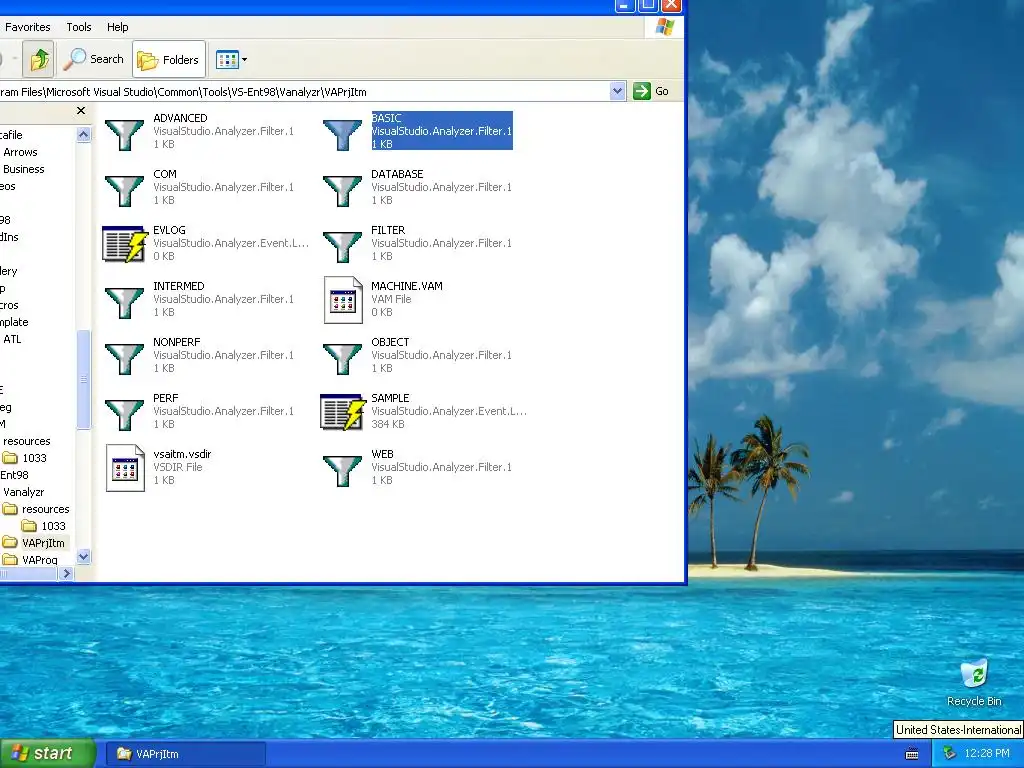Click folder tree scroll down arrow
1024x768 pixels.
tap(83, 557)
